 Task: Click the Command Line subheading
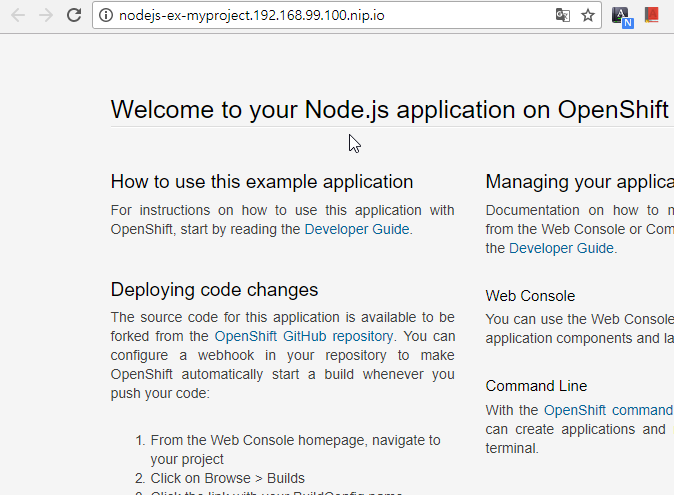(536, 386)
